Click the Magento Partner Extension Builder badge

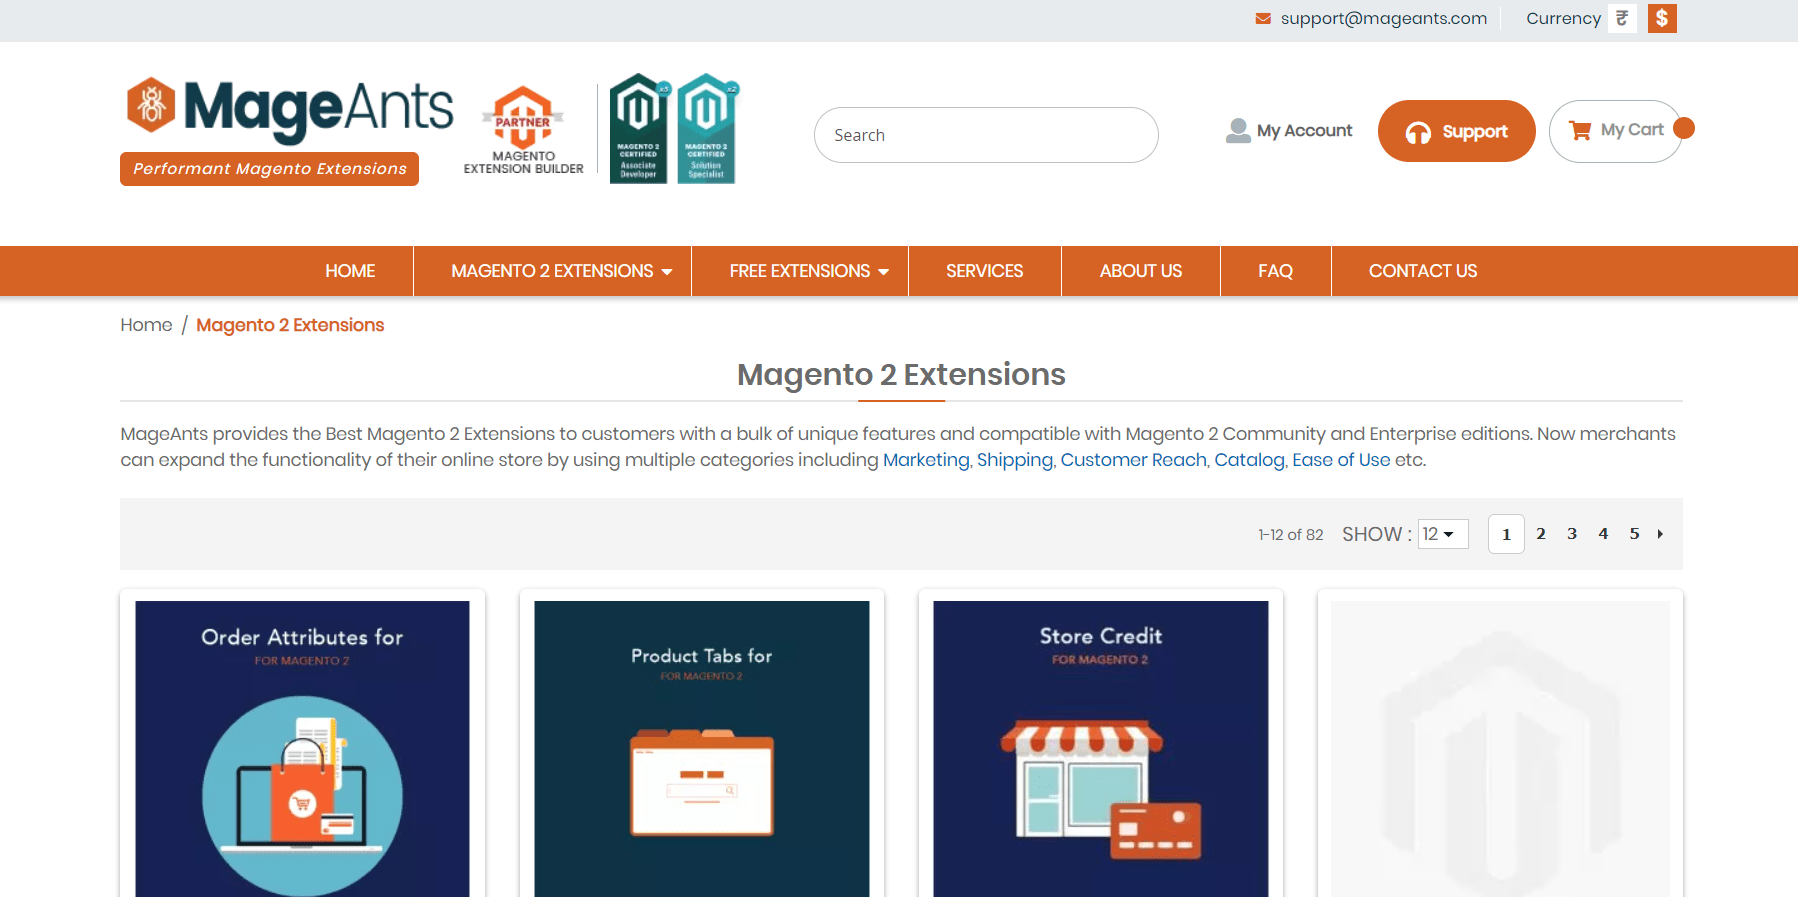pyautogui.click(x=523, y=130)
